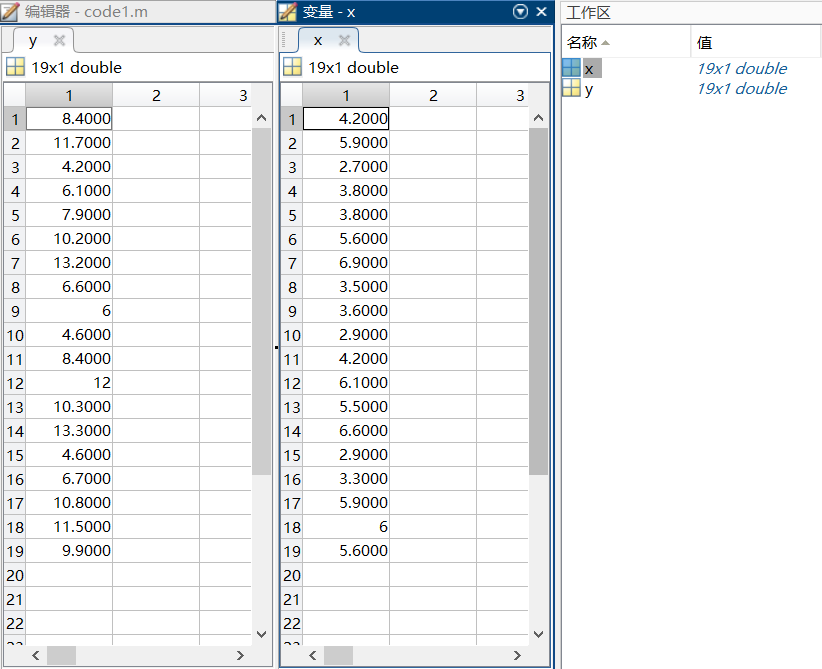
Task: Sort workspace by the 名称 column header
Action: 626,42
